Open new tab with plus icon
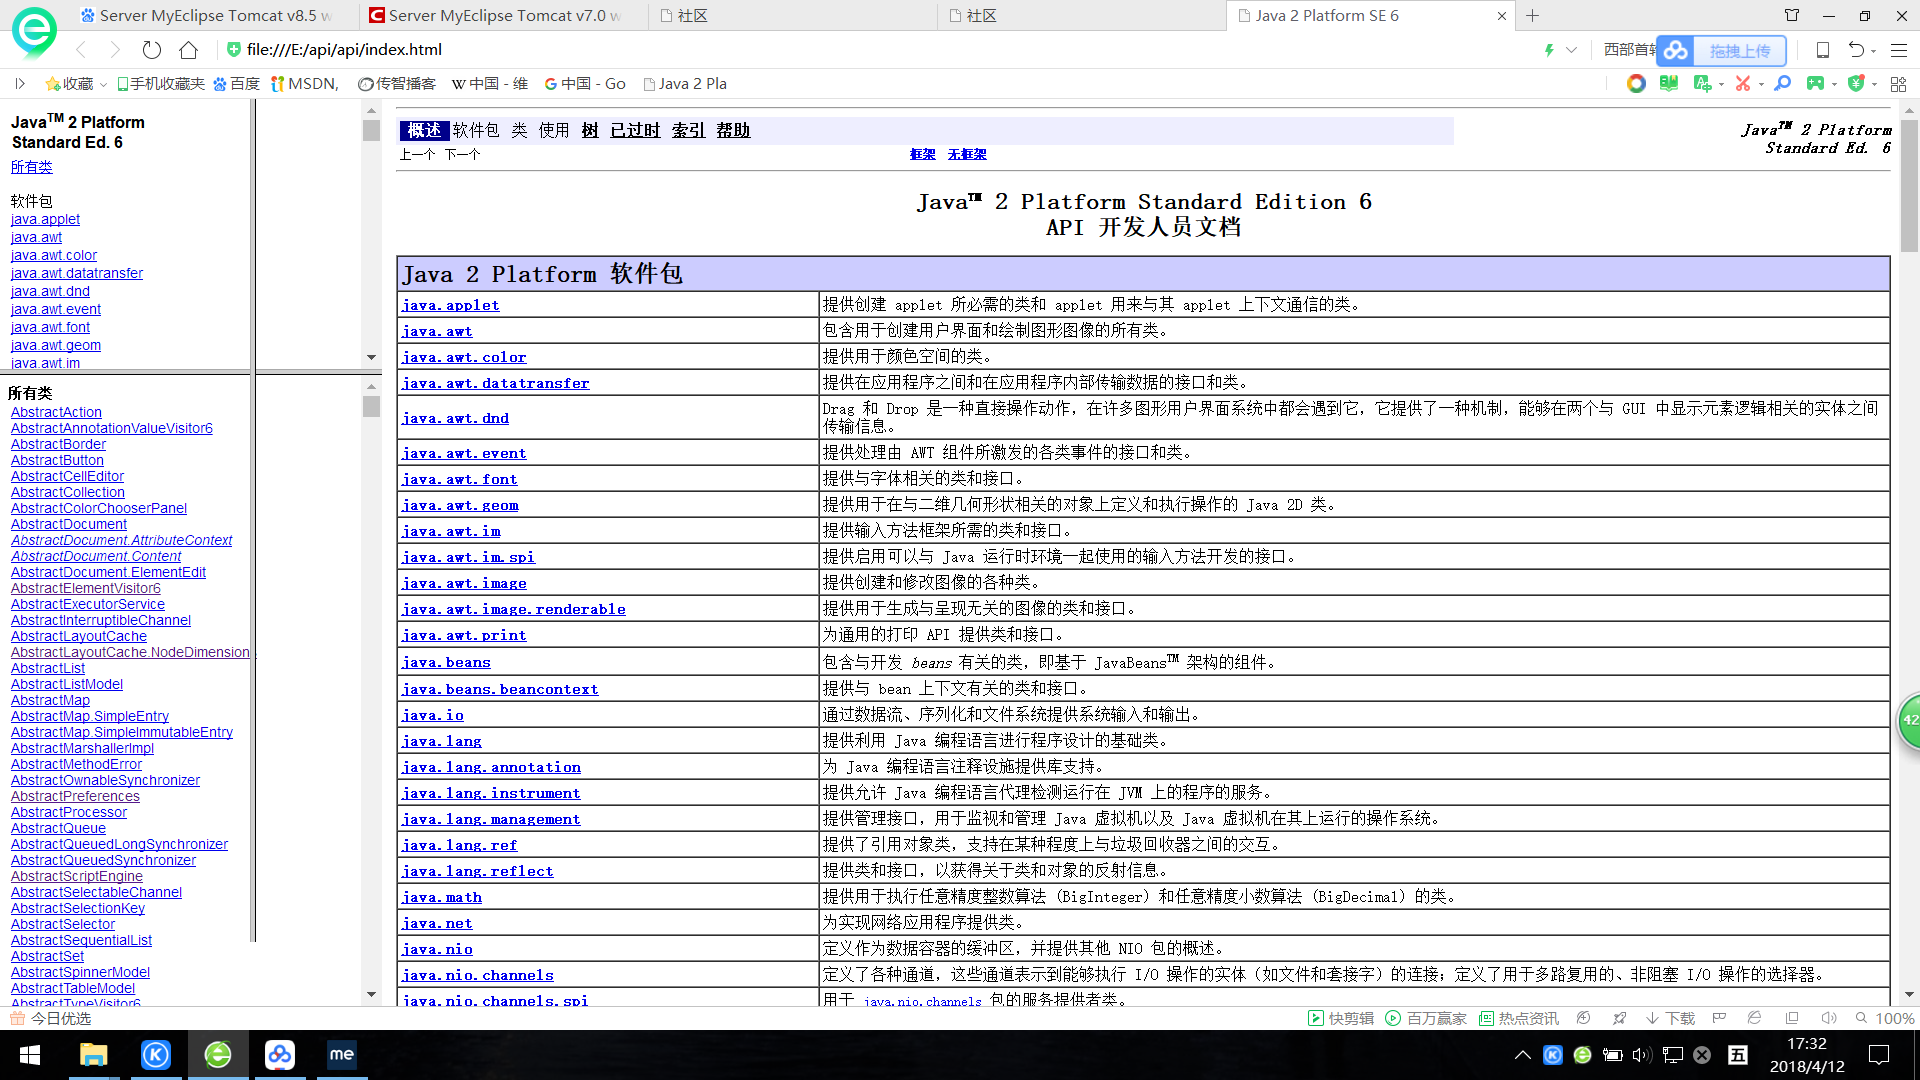 [1532, 16]
